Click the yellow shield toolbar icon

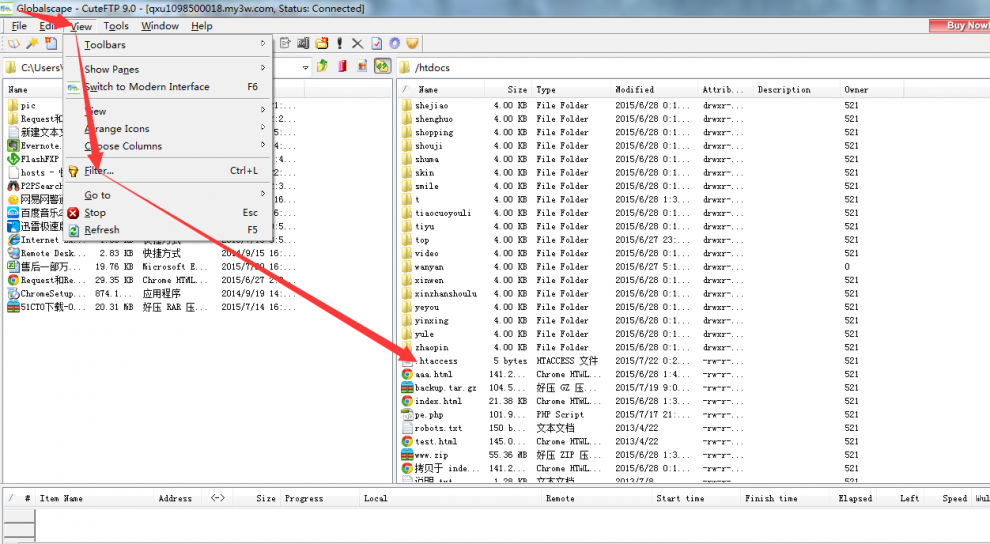click(x=412, y=44)
